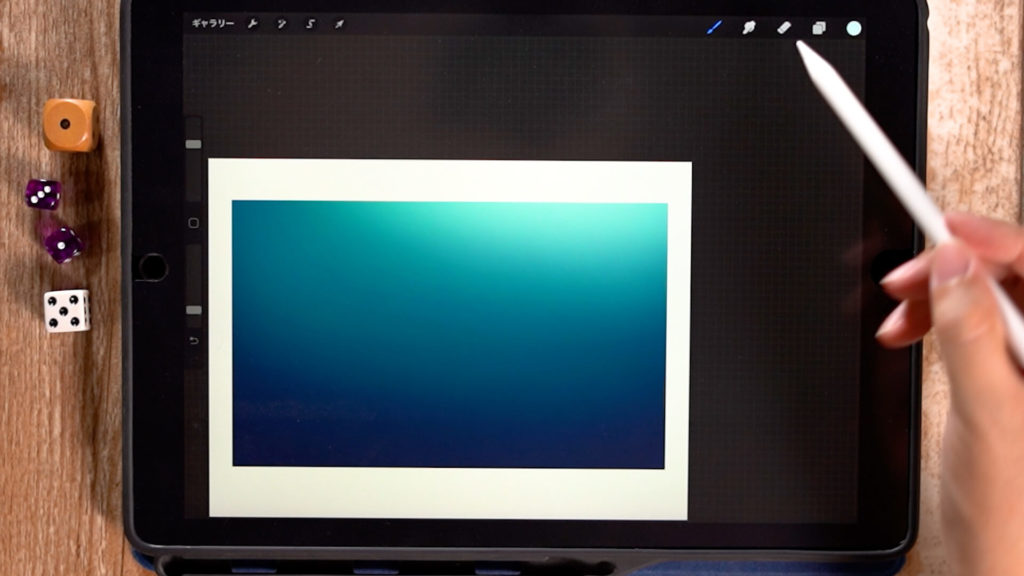Click the brush size slider handle

pos(194,144)
